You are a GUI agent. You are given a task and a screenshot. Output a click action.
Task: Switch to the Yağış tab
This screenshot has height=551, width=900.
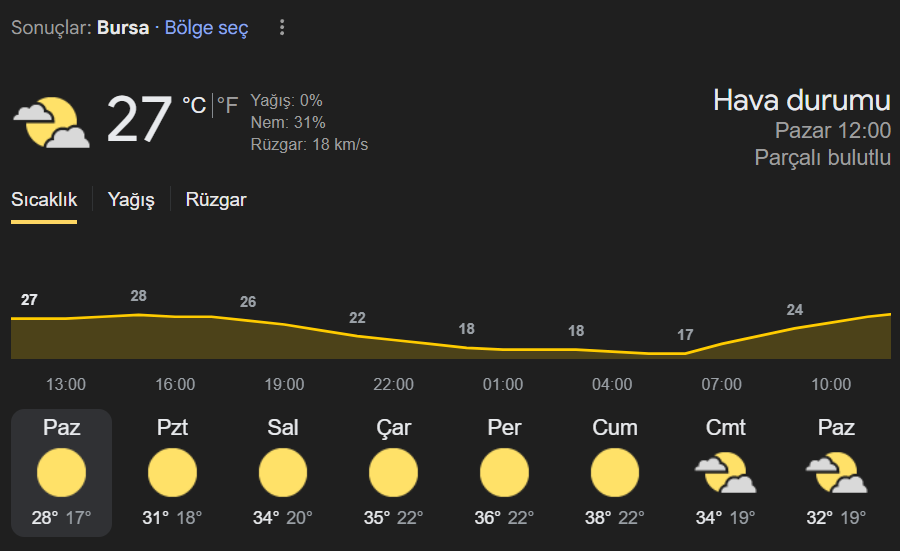(x=131, y=200)
